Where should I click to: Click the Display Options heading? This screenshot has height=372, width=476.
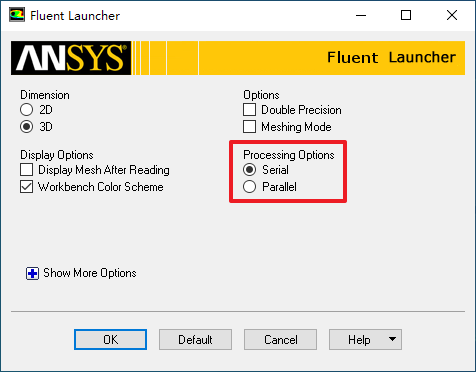coord(57,155)
